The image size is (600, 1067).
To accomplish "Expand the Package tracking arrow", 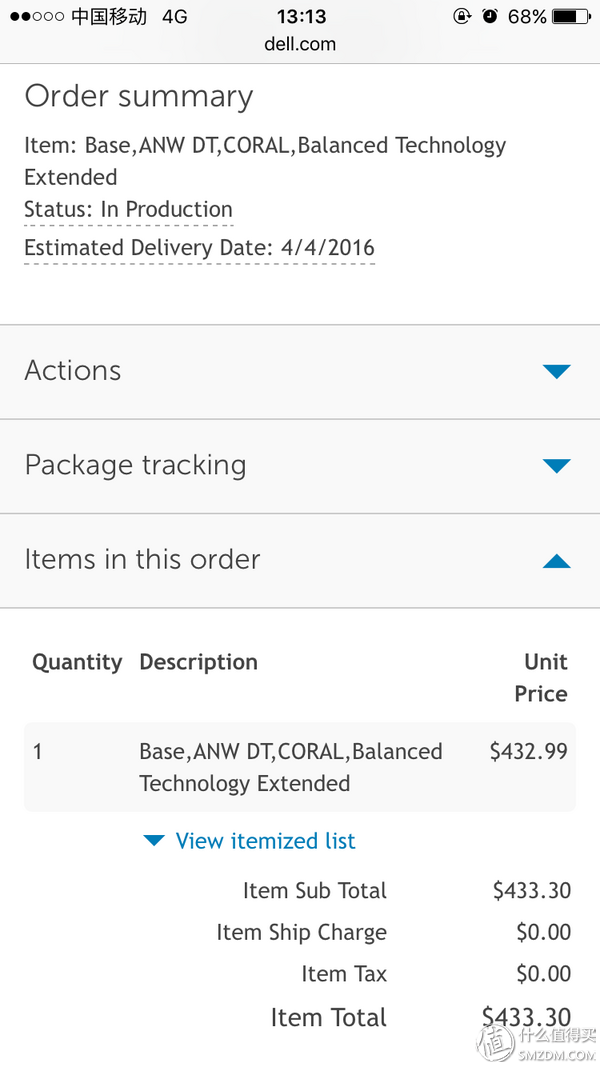I will click(x=556, y=466).
